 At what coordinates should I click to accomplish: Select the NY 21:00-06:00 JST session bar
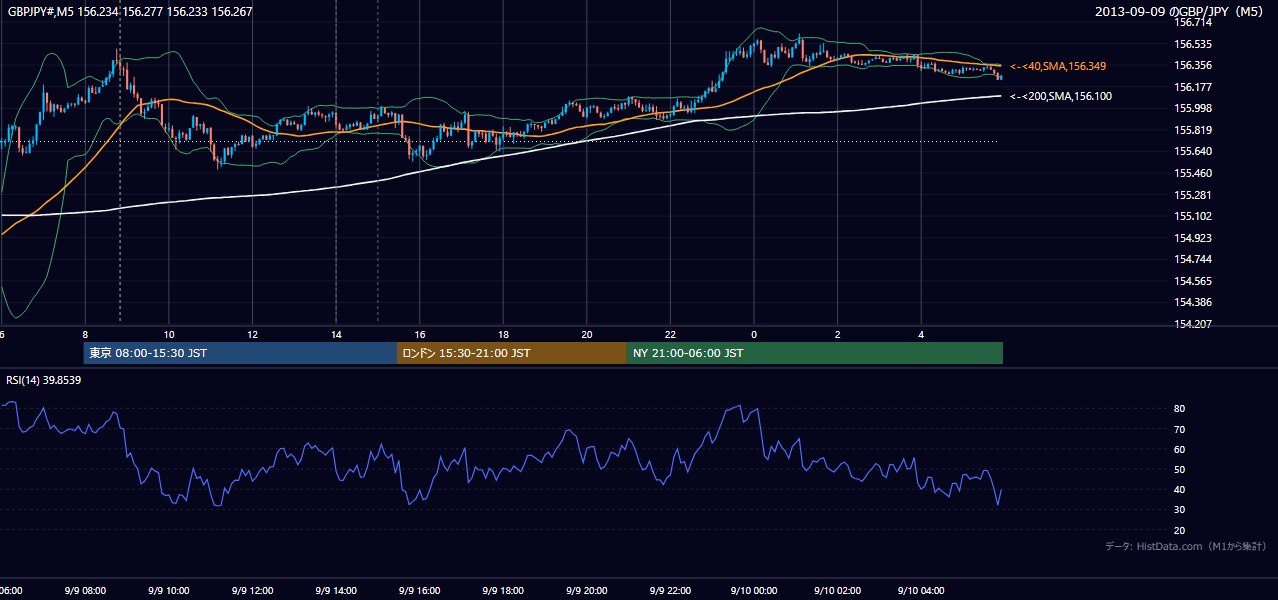pyautogui.click(x=815, y=353)
